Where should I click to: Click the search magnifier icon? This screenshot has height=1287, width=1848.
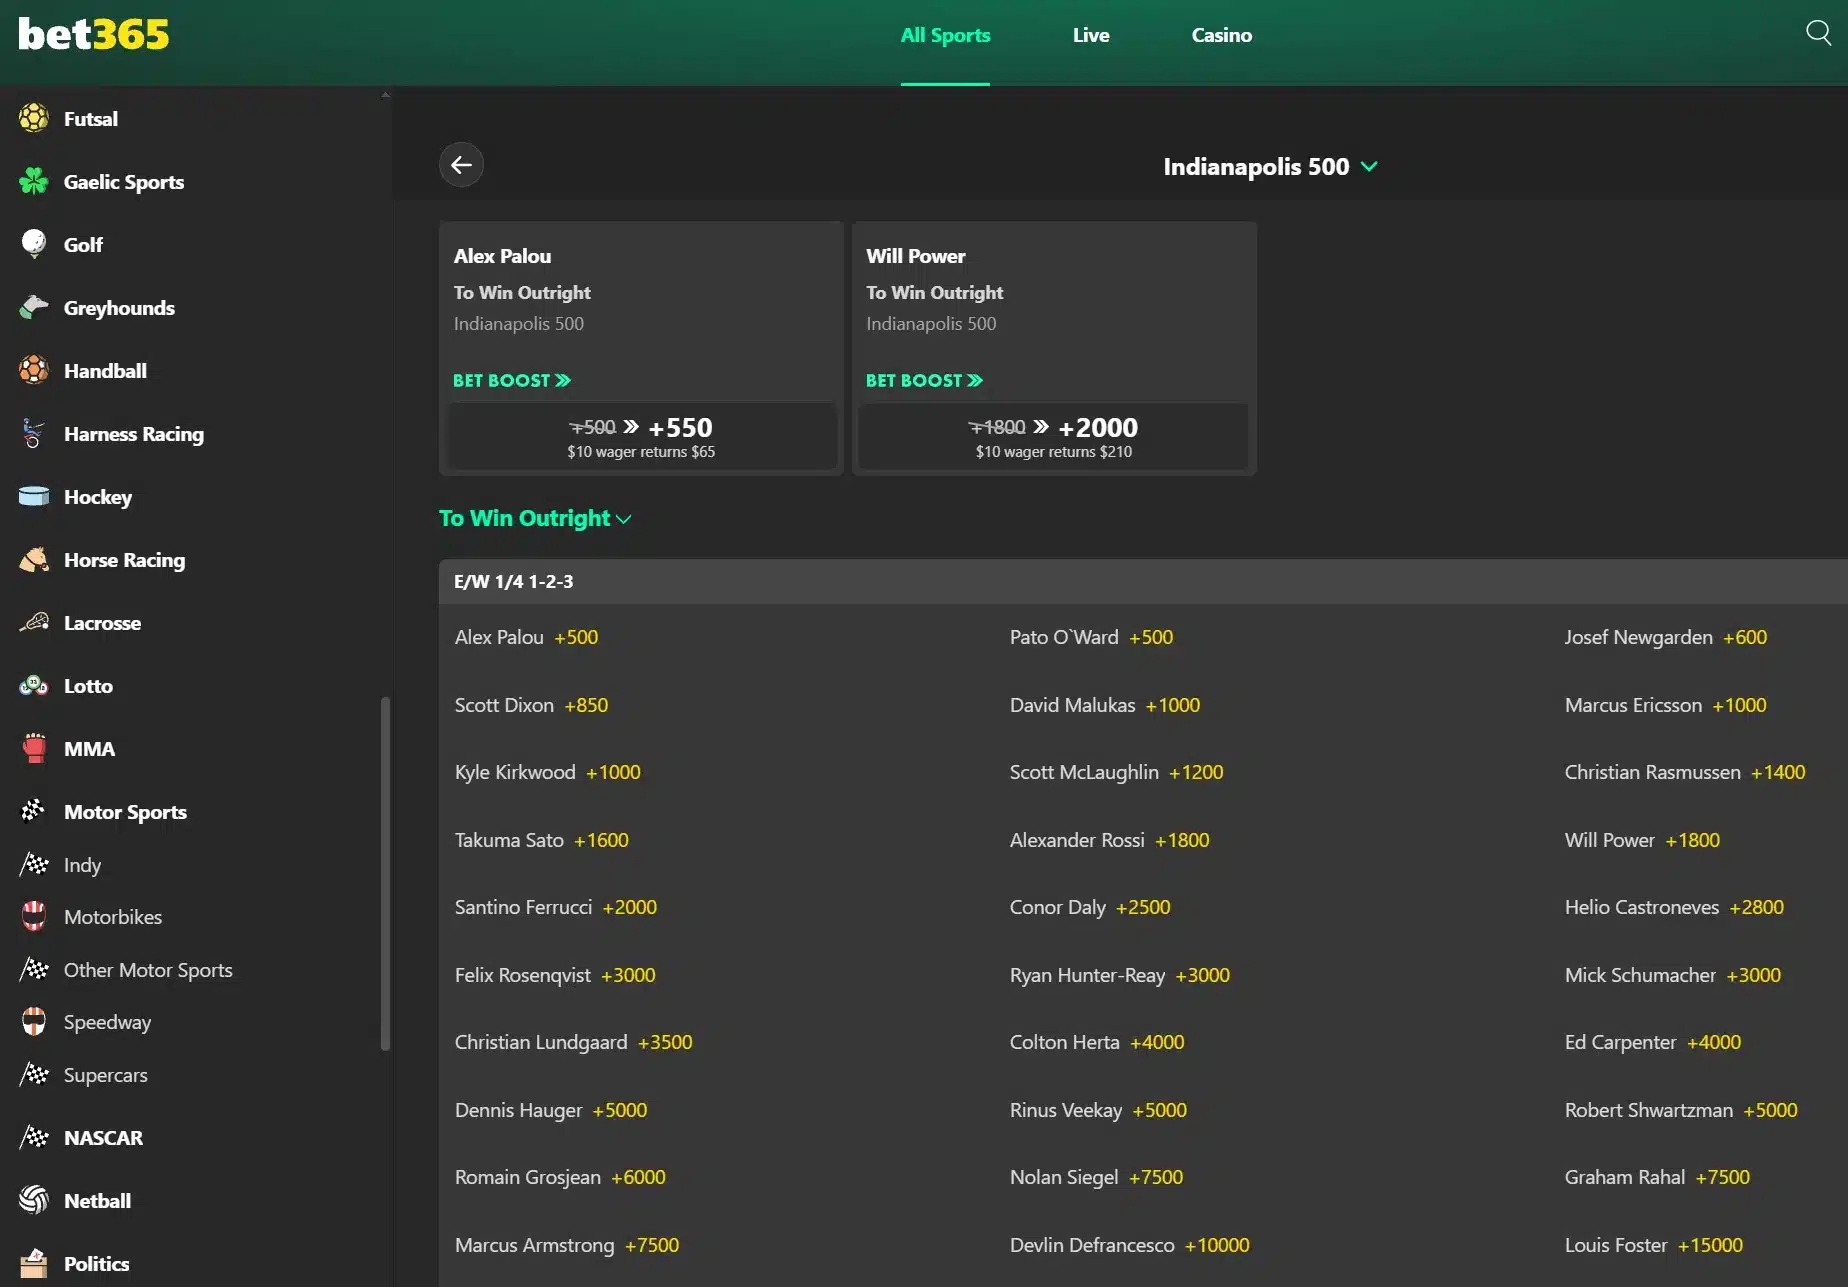click(1818, 33)
